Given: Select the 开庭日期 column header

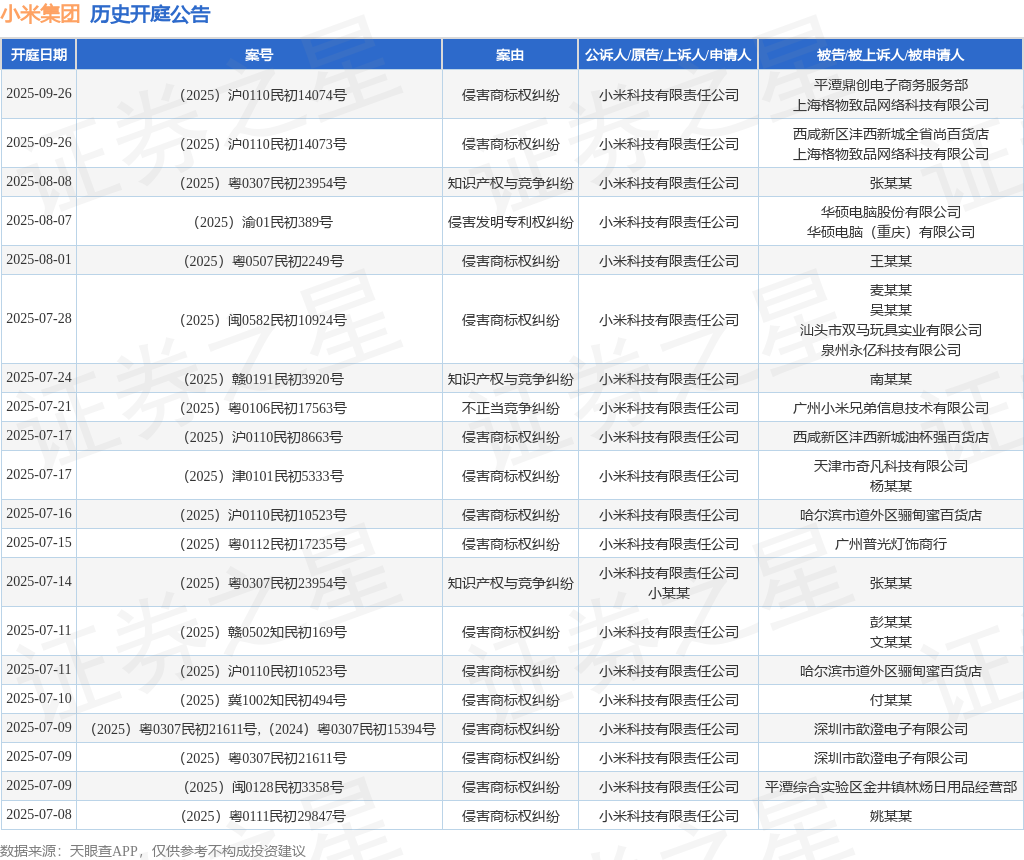Looking at the screenshot, I should 39,55.
